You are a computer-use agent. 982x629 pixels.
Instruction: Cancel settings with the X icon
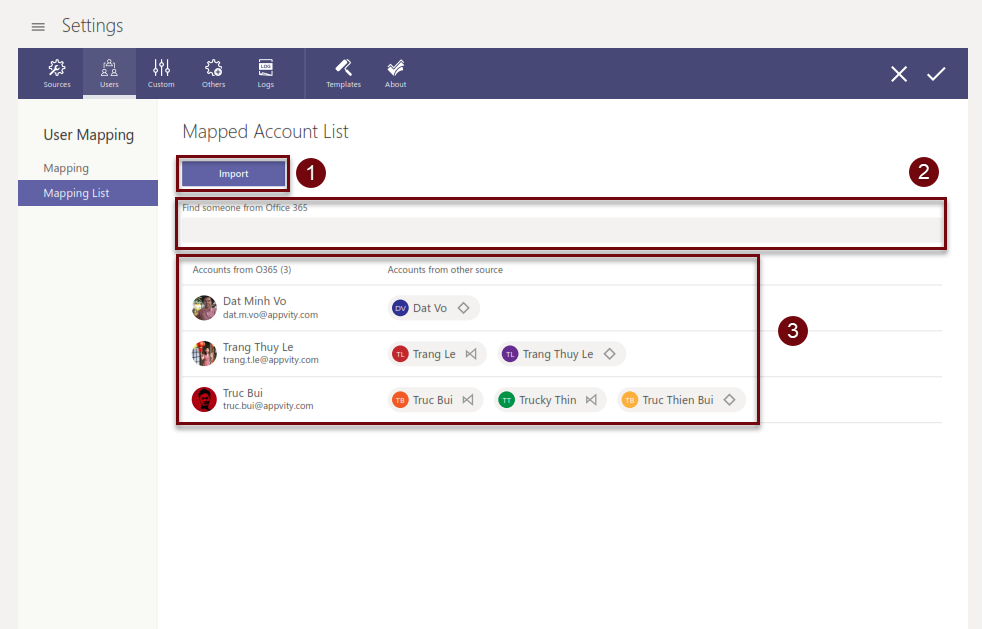pos(899,74)
